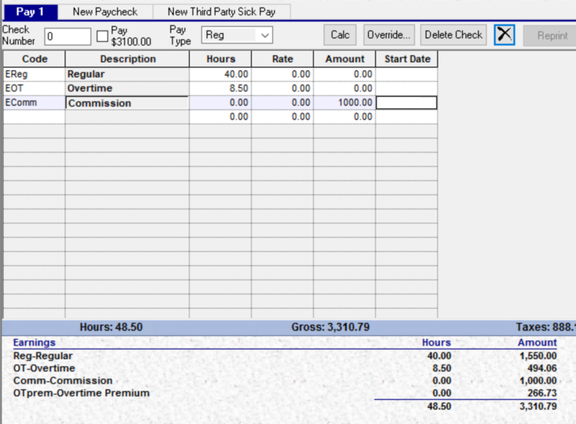Click the 266.73 overtime premium amount
This screenshot has height=424, width=576.
click(542, 393)
